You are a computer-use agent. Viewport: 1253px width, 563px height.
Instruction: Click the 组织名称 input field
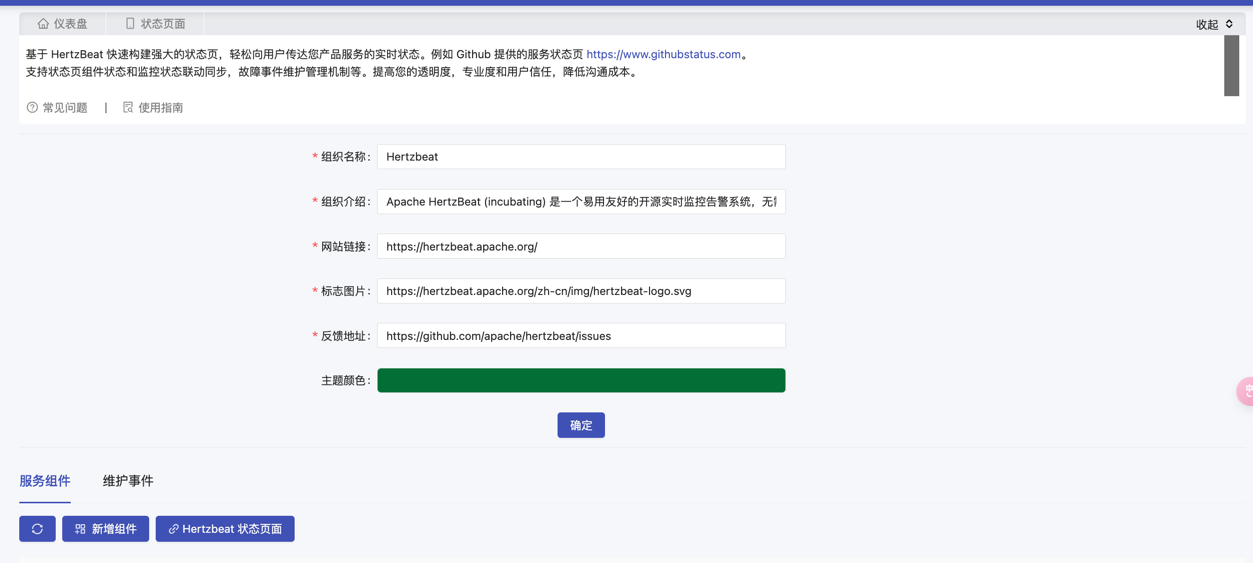(581, 157)
